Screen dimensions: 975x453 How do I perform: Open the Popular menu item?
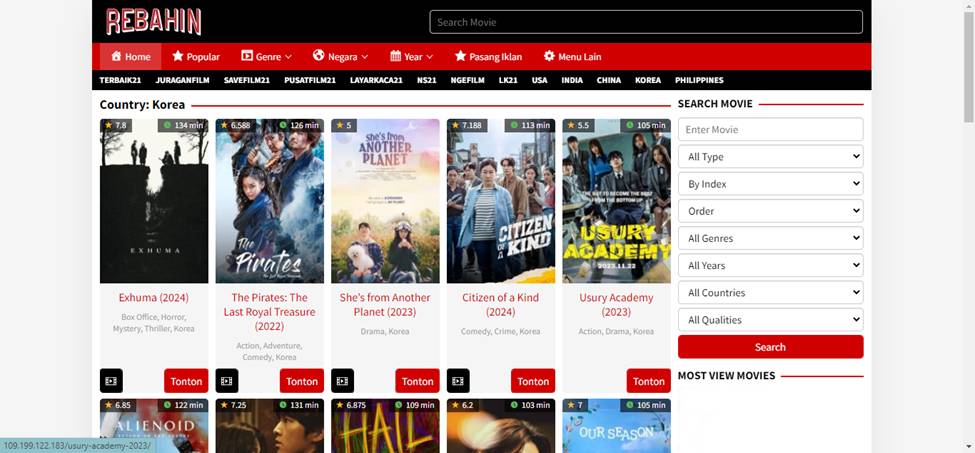(196, 57)
